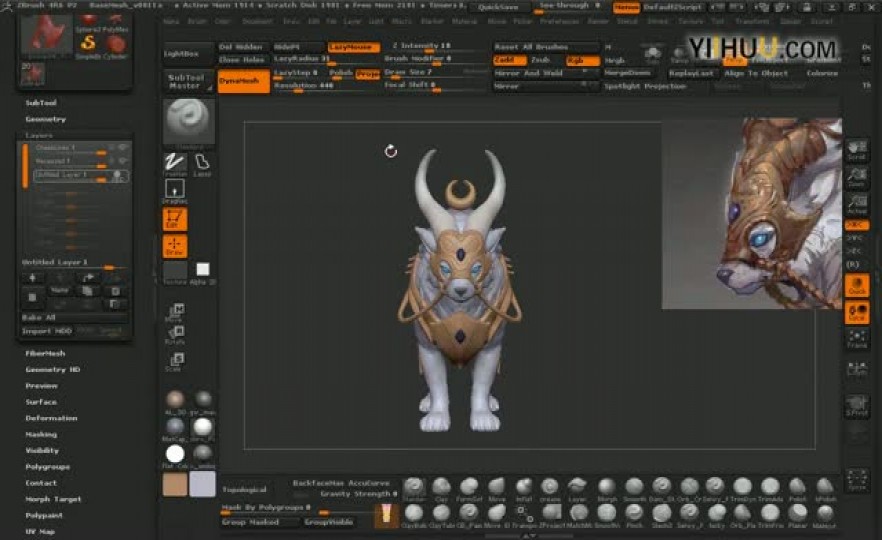This screenshot has width=882, height=540.
Task: Expand the Geometry palette
Action: [x=46, y=119]
